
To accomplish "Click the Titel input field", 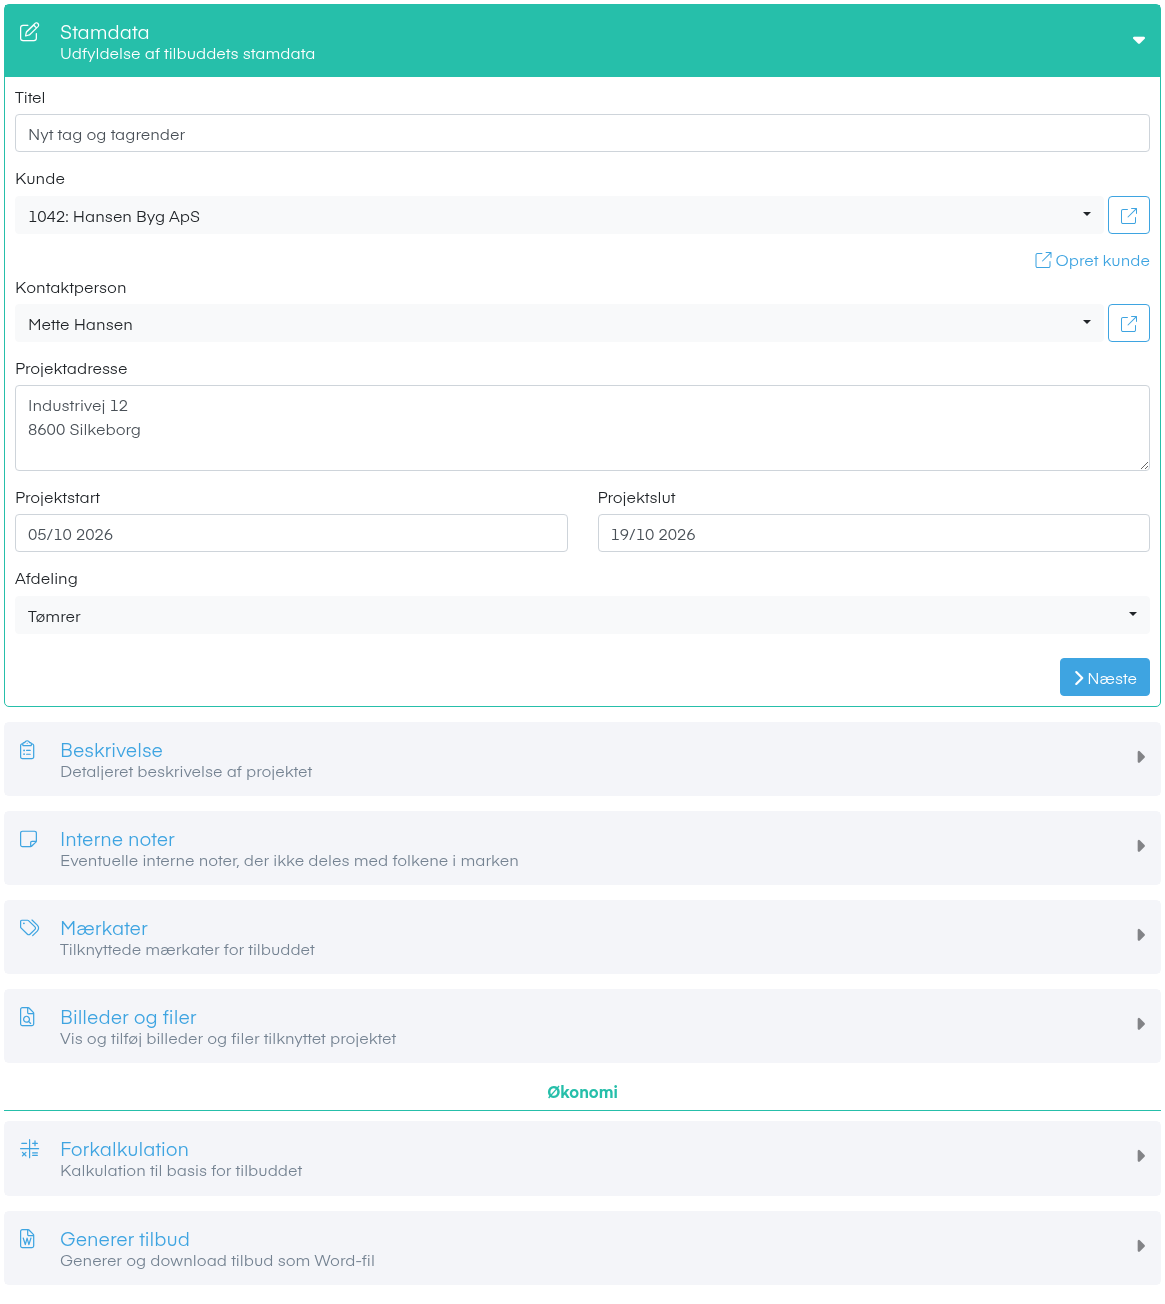I will [x=582, y=133].
